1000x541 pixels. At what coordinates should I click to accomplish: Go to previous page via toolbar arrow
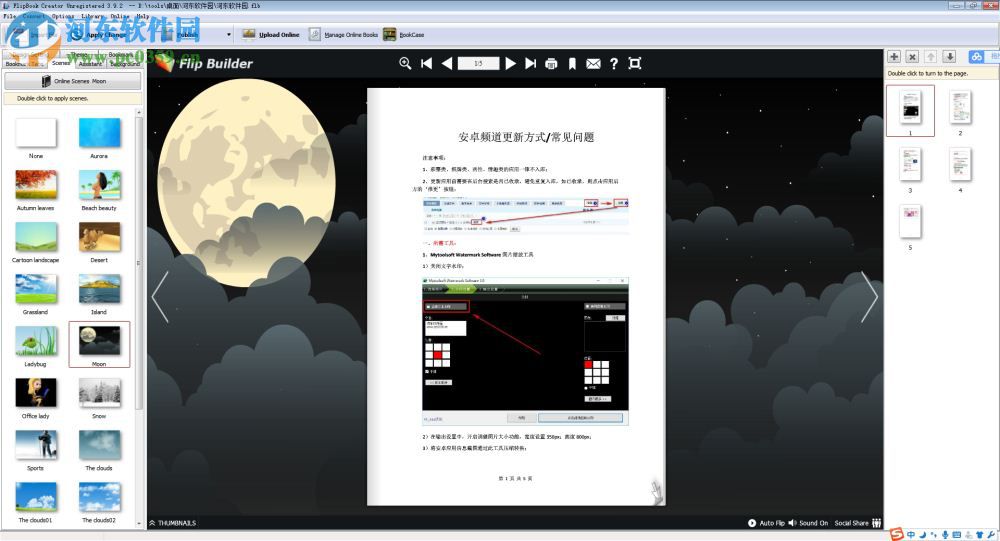pos(446,63)
